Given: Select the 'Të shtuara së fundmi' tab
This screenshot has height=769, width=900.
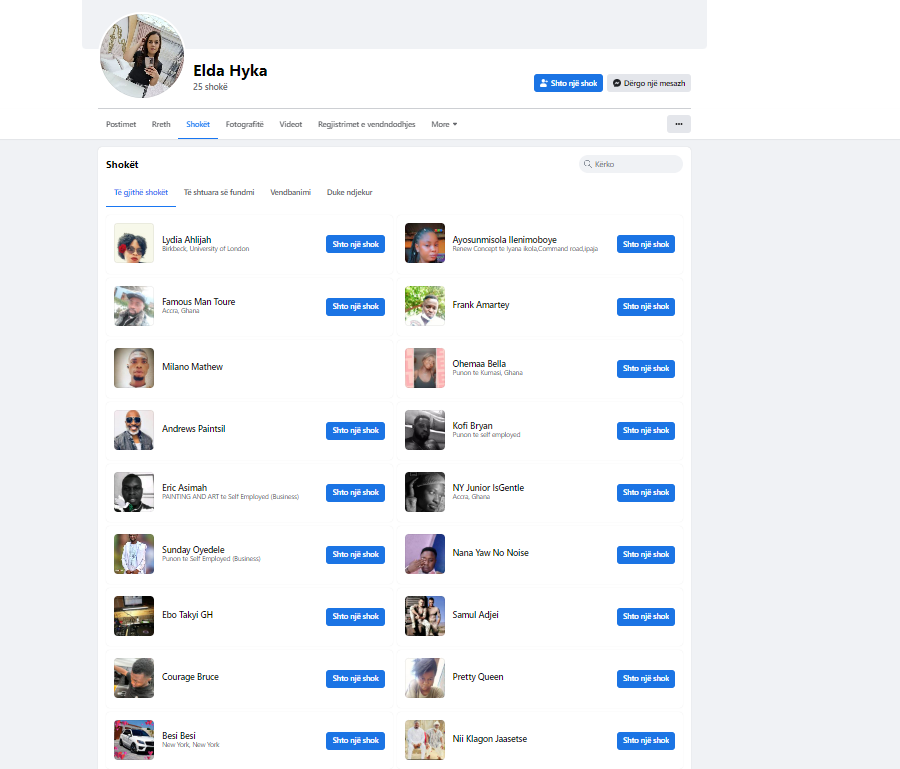Looking at the screenshot, I should [219, 192].
